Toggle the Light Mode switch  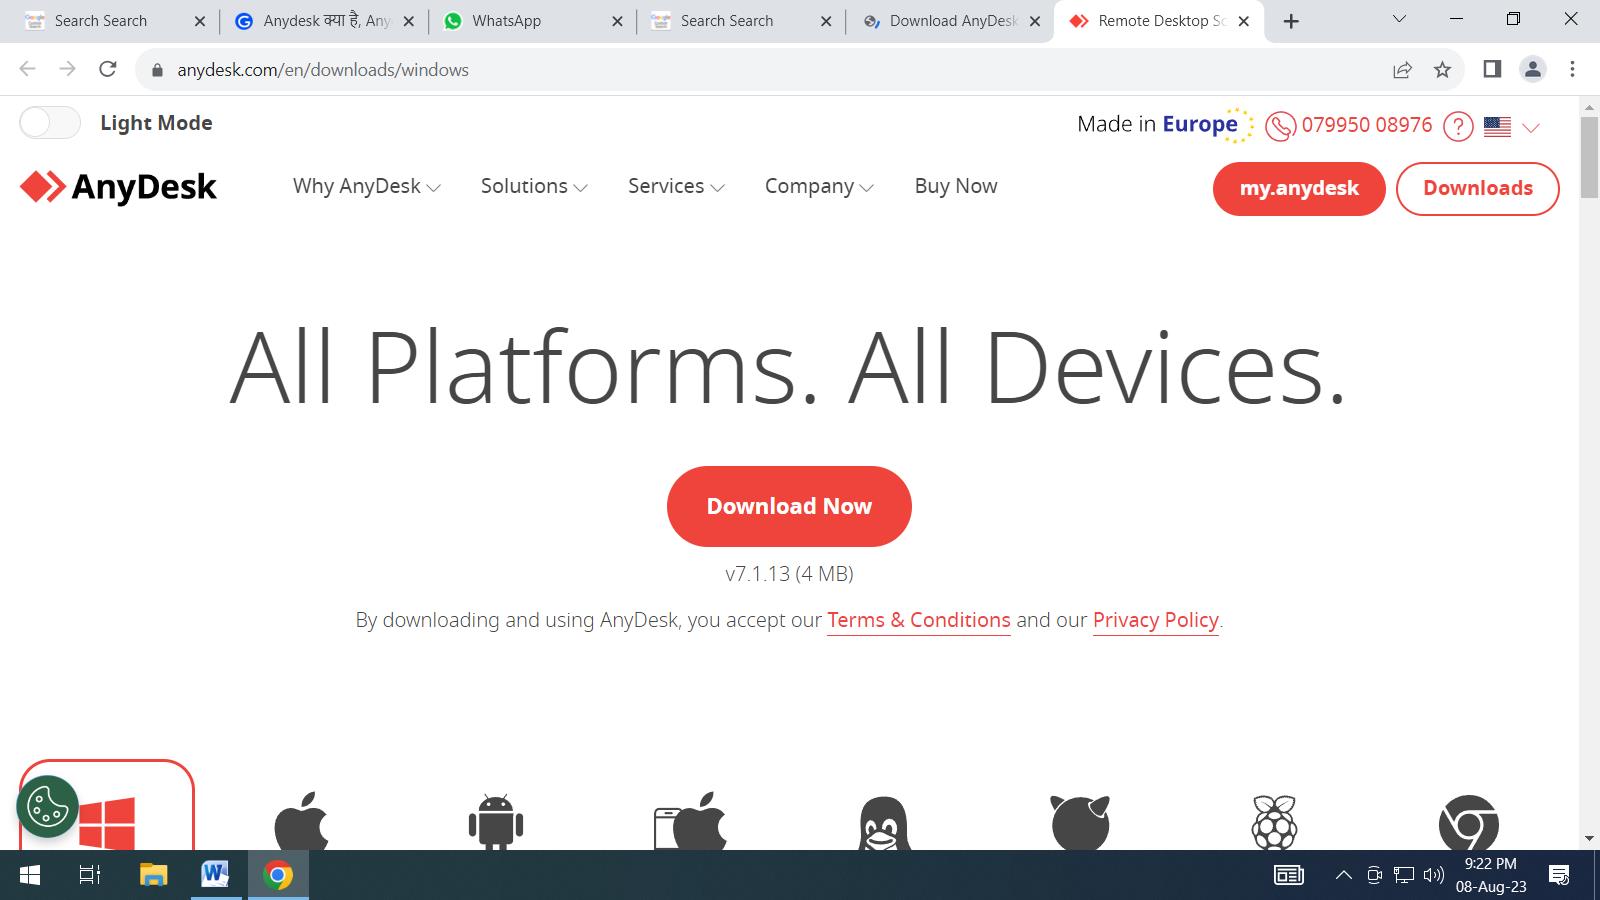pos(50,123)
